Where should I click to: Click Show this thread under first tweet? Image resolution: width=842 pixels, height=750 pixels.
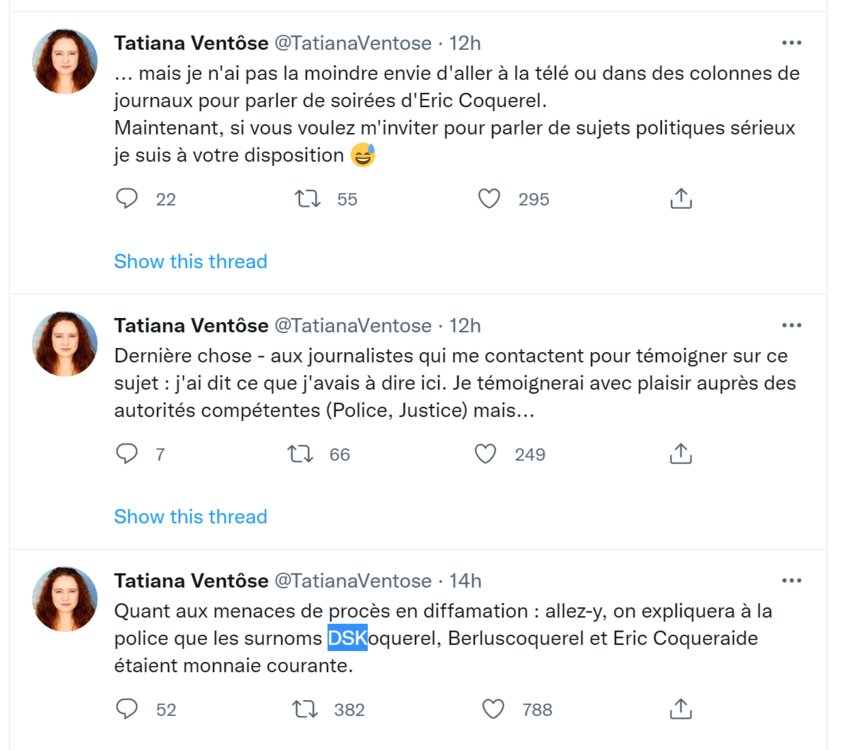[190, 261]
